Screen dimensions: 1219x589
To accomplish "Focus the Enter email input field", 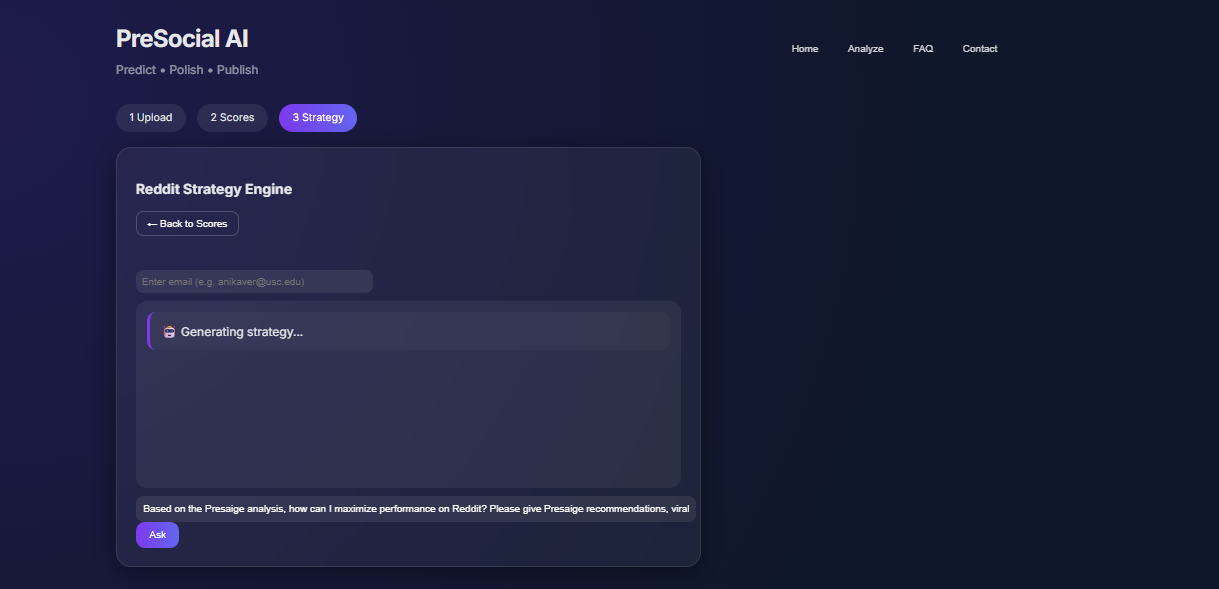I will [254, 282].
